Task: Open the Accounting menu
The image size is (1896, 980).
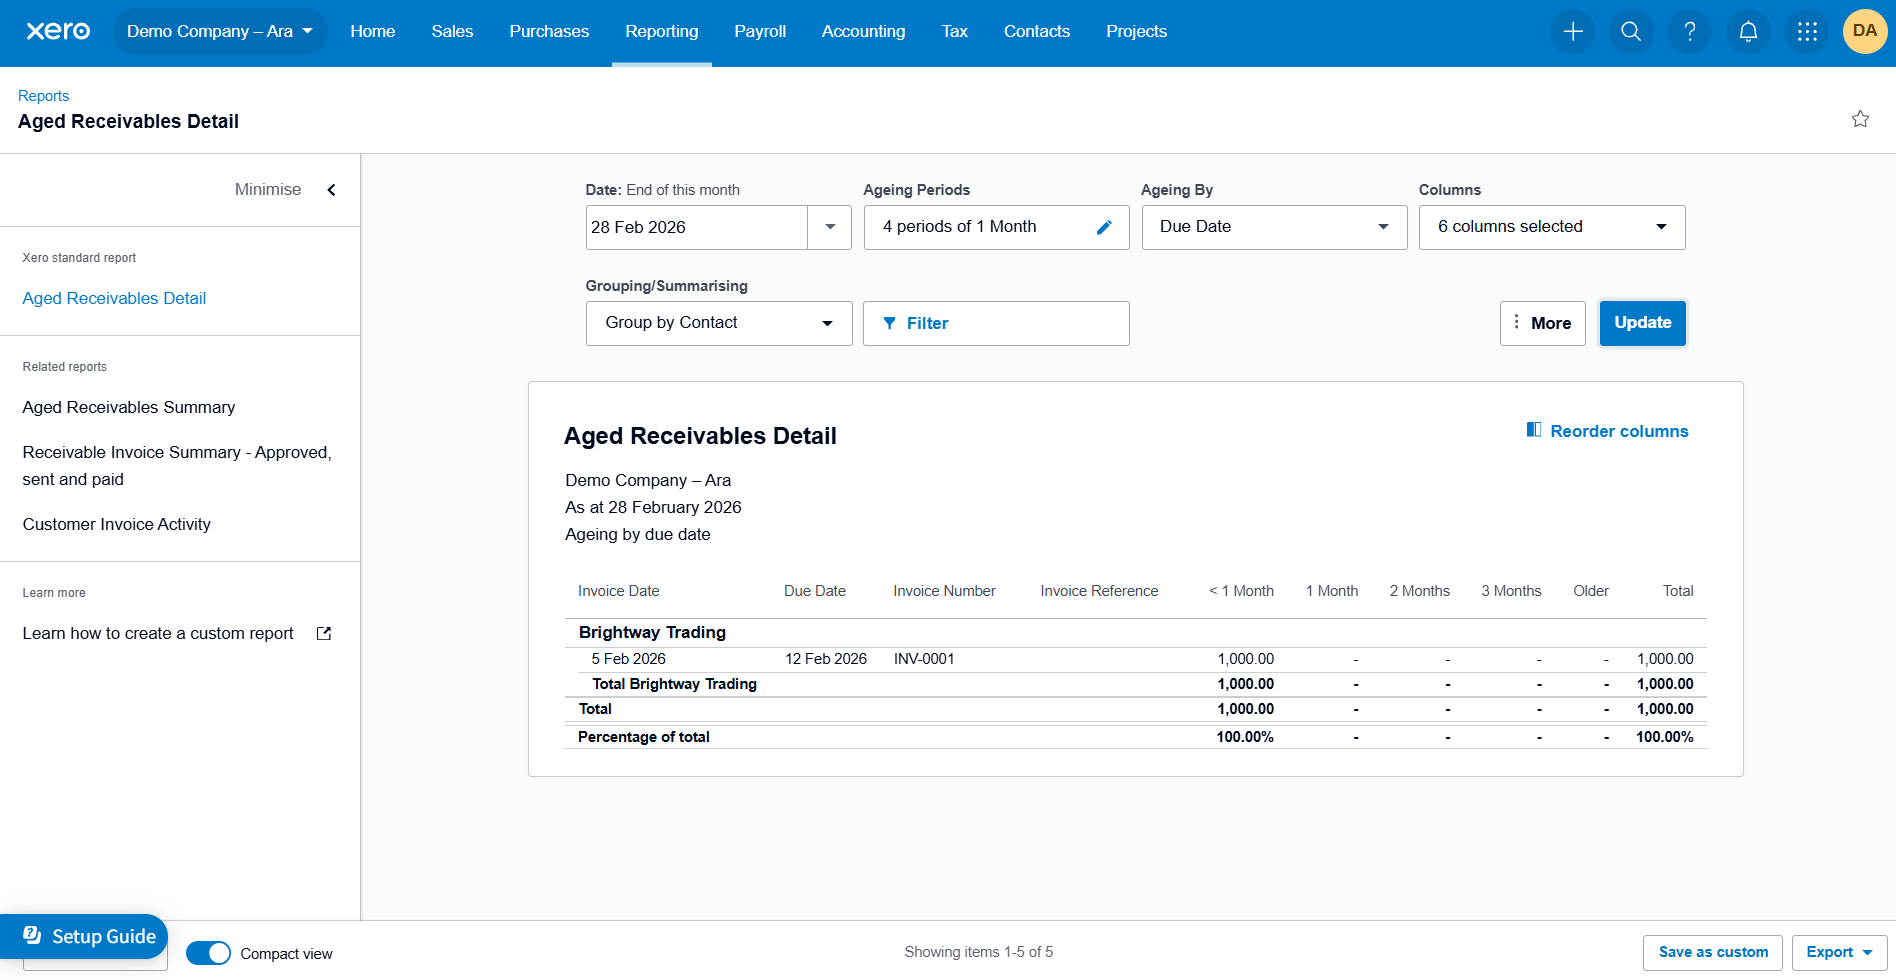Action: [864, 31]
